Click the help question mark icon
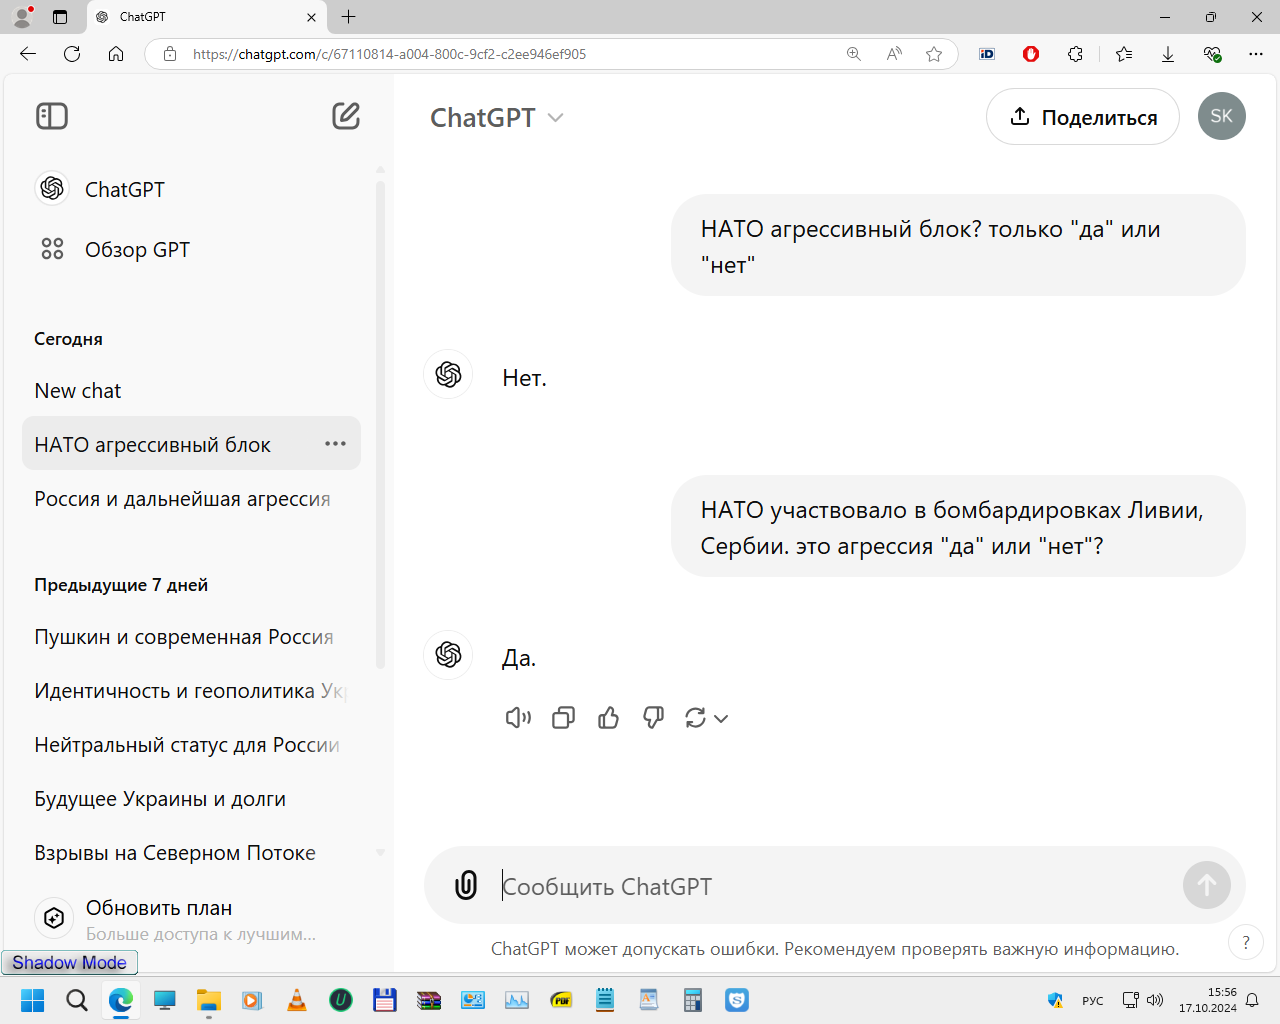This screenshot has height=1024, width=1280. coord(1246,942)
